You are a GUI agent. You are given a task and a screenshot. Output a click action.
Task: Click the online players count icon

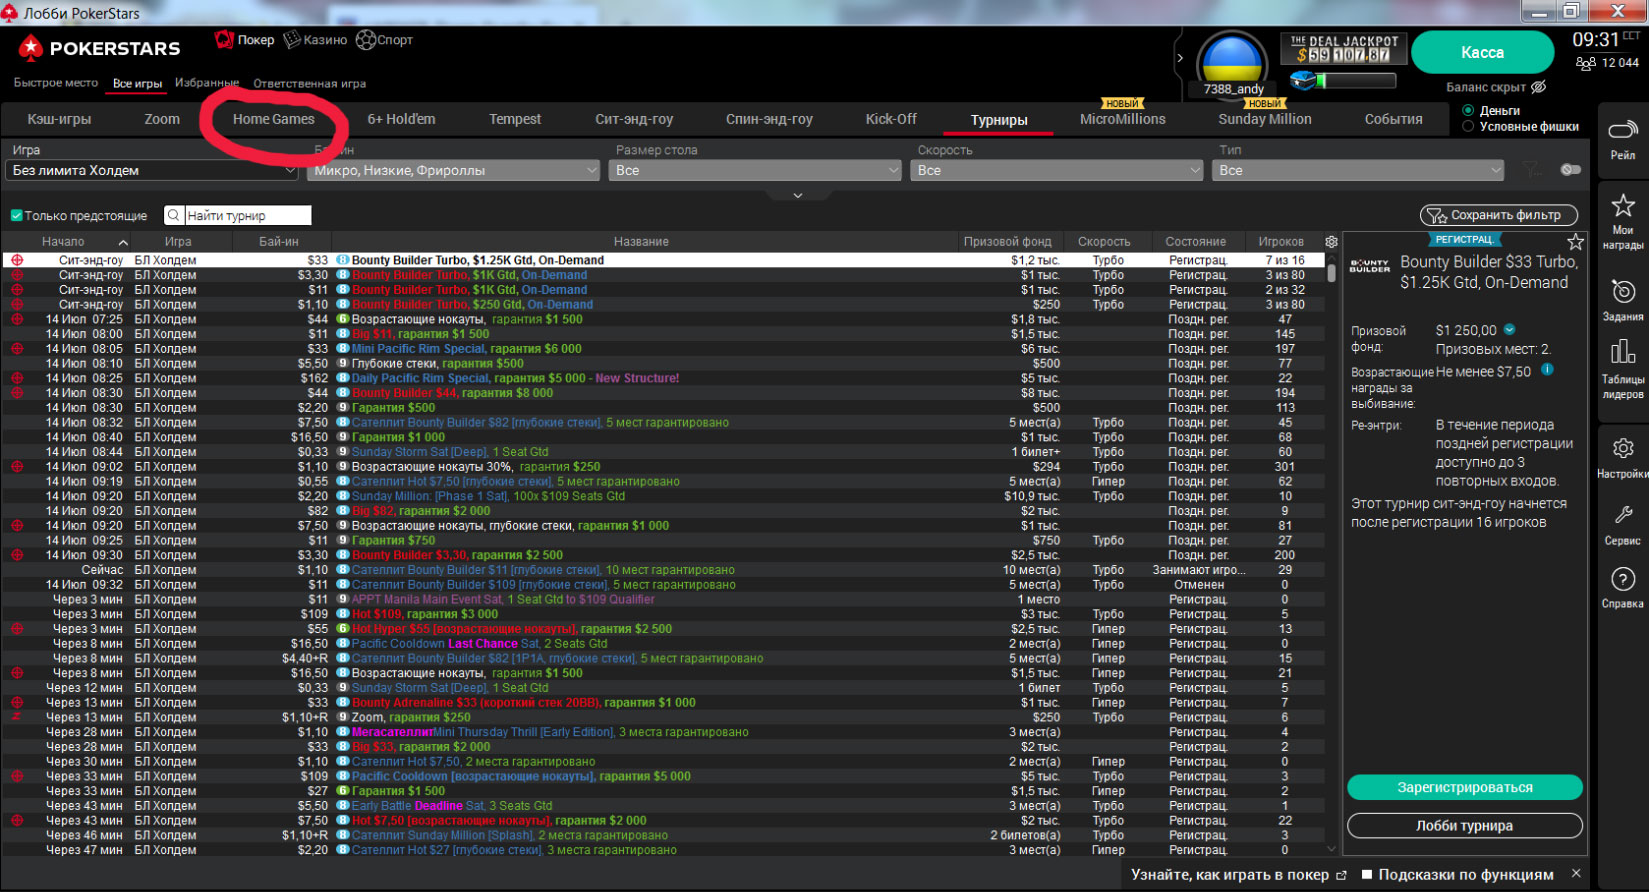[x=1586, y=63]
